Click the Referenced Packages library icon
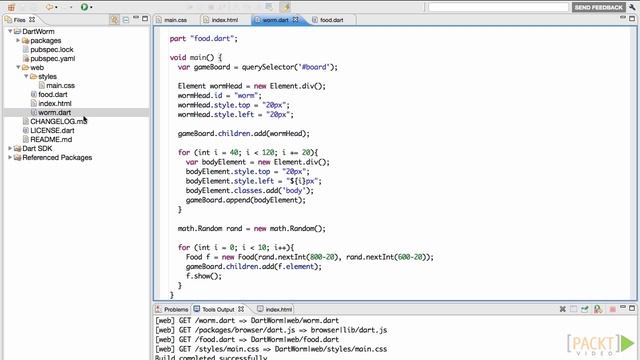The width and height of the screenshot is (640, 360). click(17, 157)
